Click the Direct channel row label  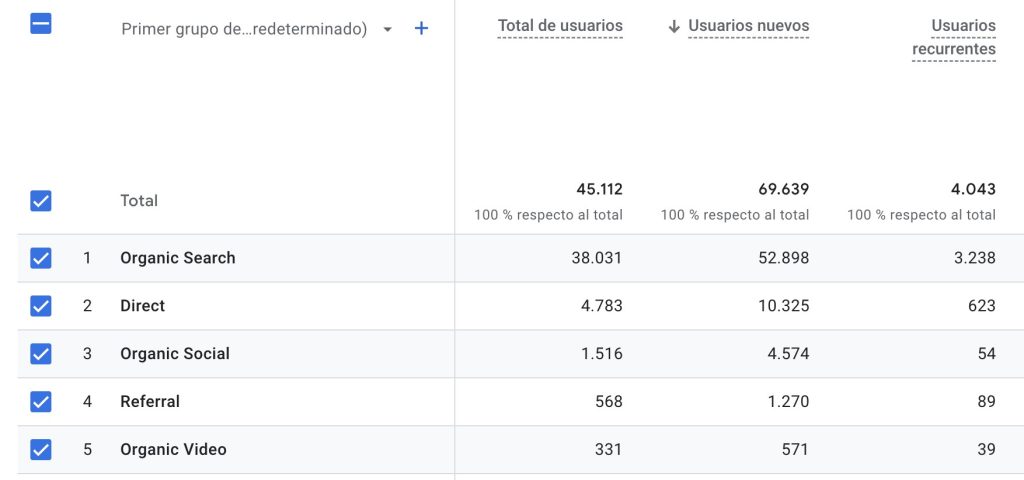coord(143,306)
